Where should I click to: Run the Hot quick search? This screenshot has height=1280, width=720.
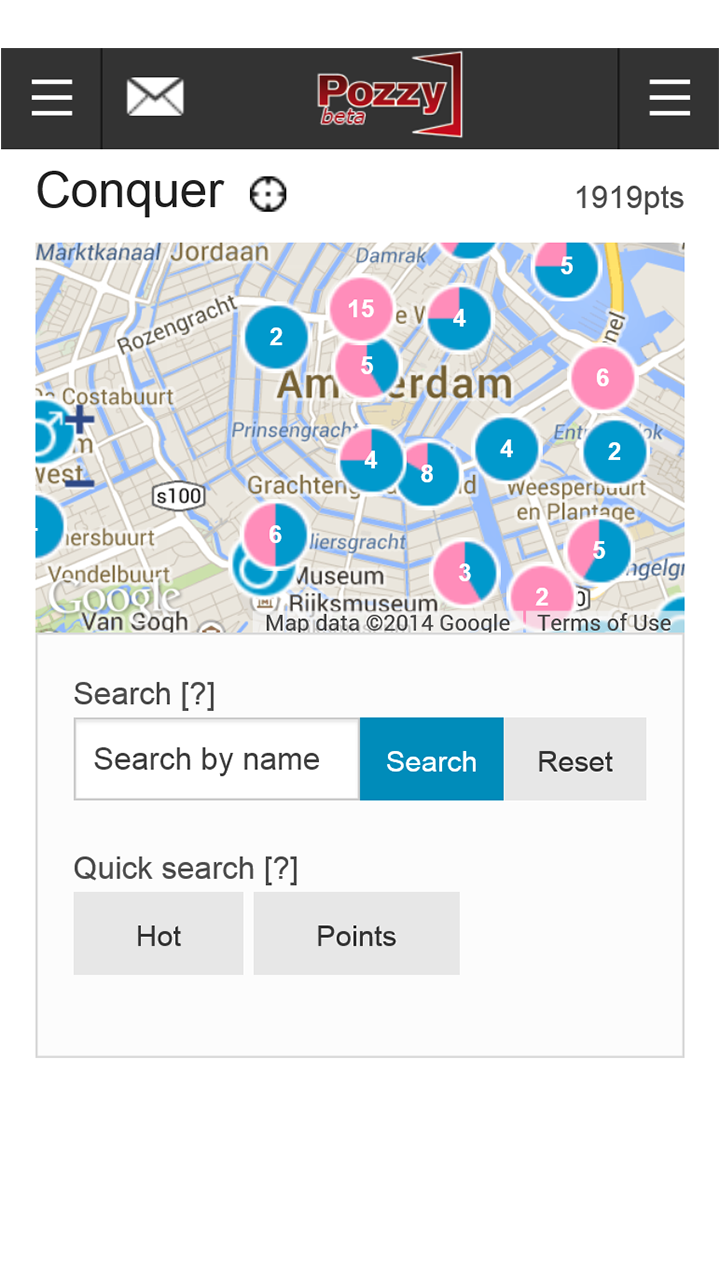coord(158,934)
